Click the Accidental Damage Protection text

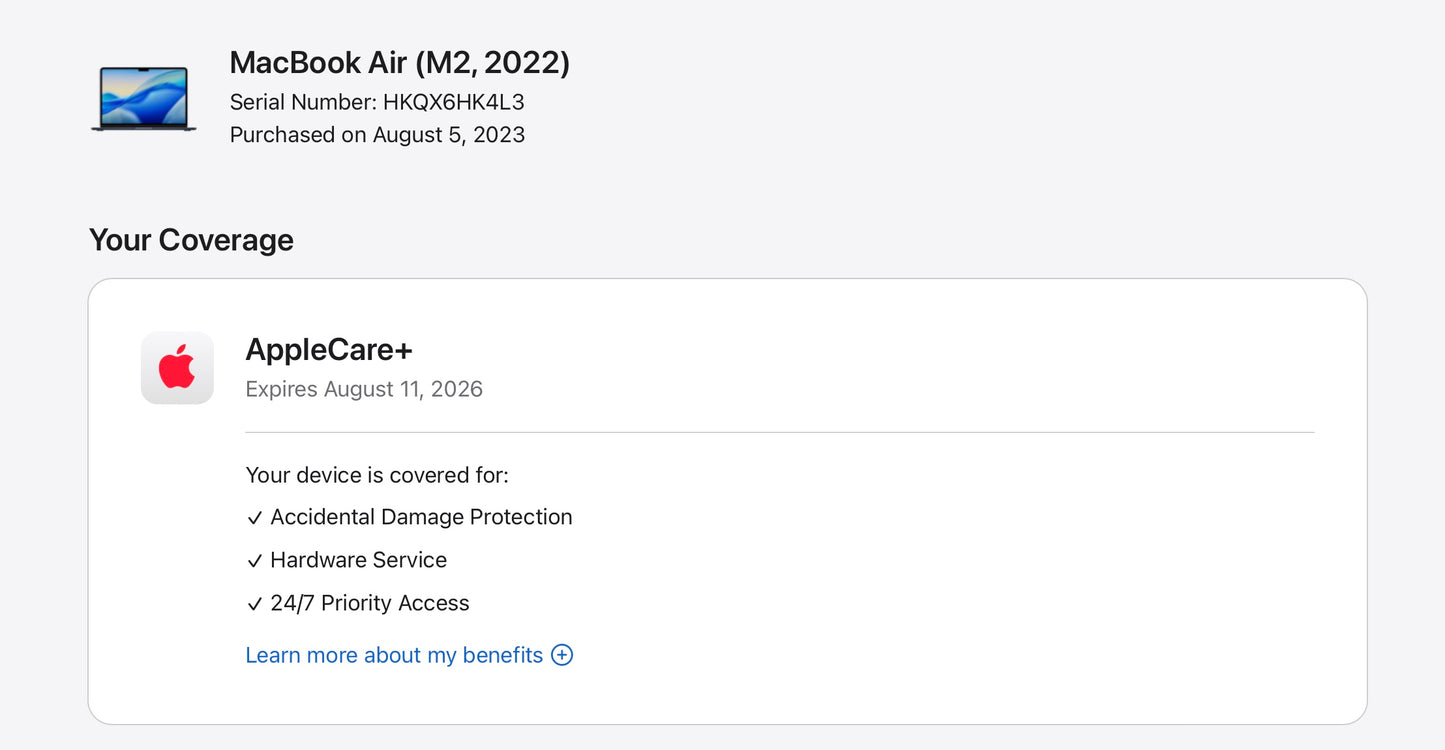421,517
